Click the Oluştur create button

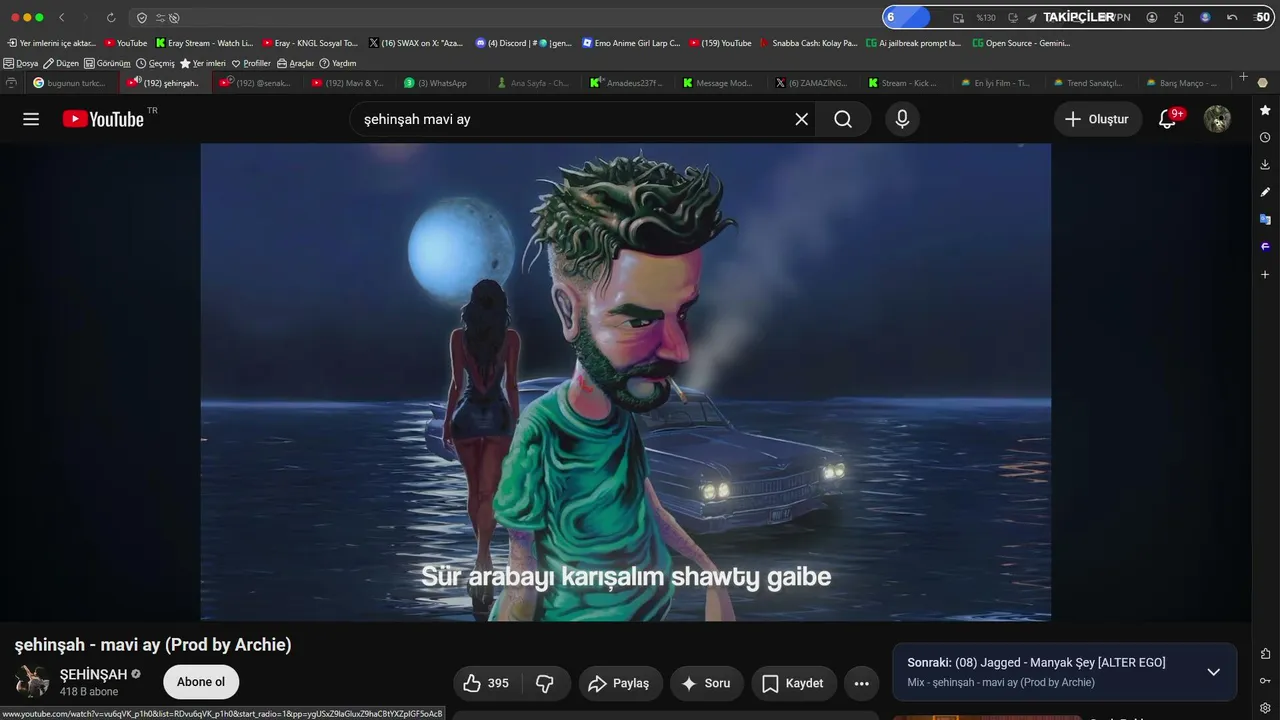coord(1097,119)
